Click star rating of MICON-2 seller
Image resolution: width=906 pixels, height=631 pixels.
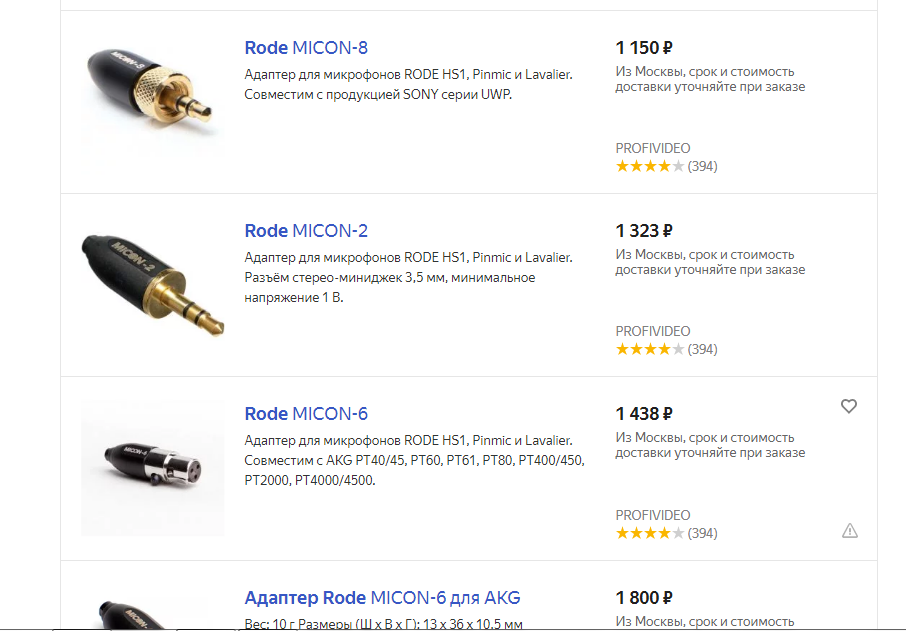pyautogui.click(x=650, y=350)
